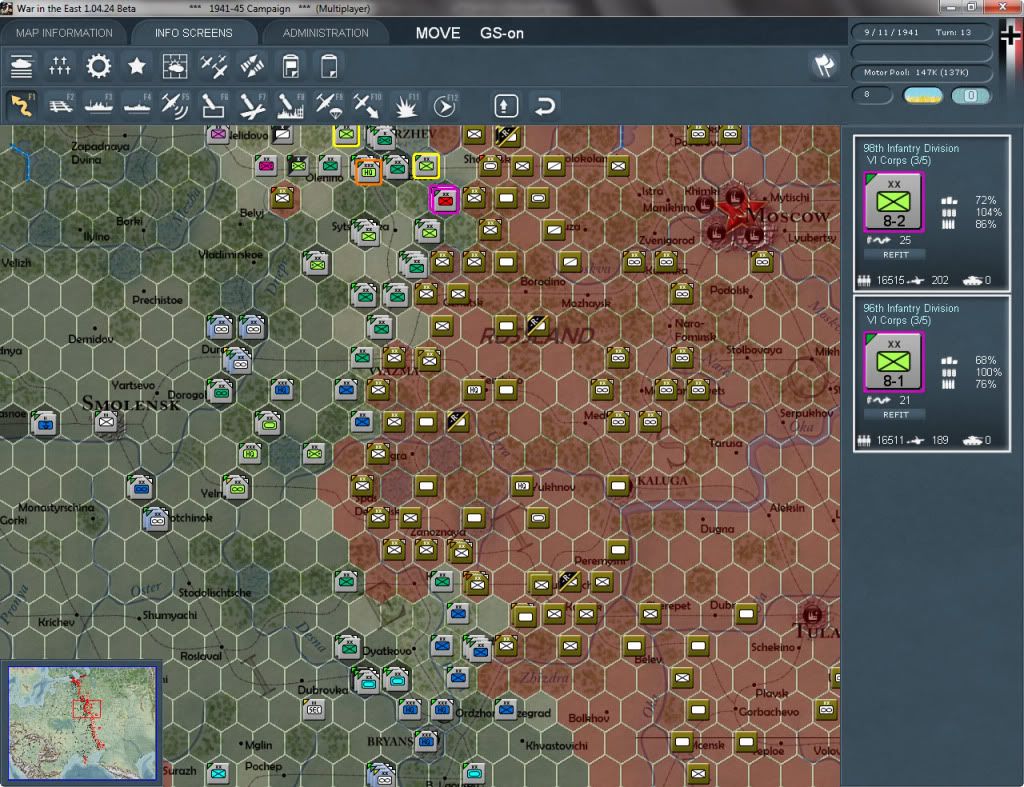Viewport: 1024px width, 787px height.
Task: Click REFIT on the 96th Infantry Division
Action: [x=895, y=415]
